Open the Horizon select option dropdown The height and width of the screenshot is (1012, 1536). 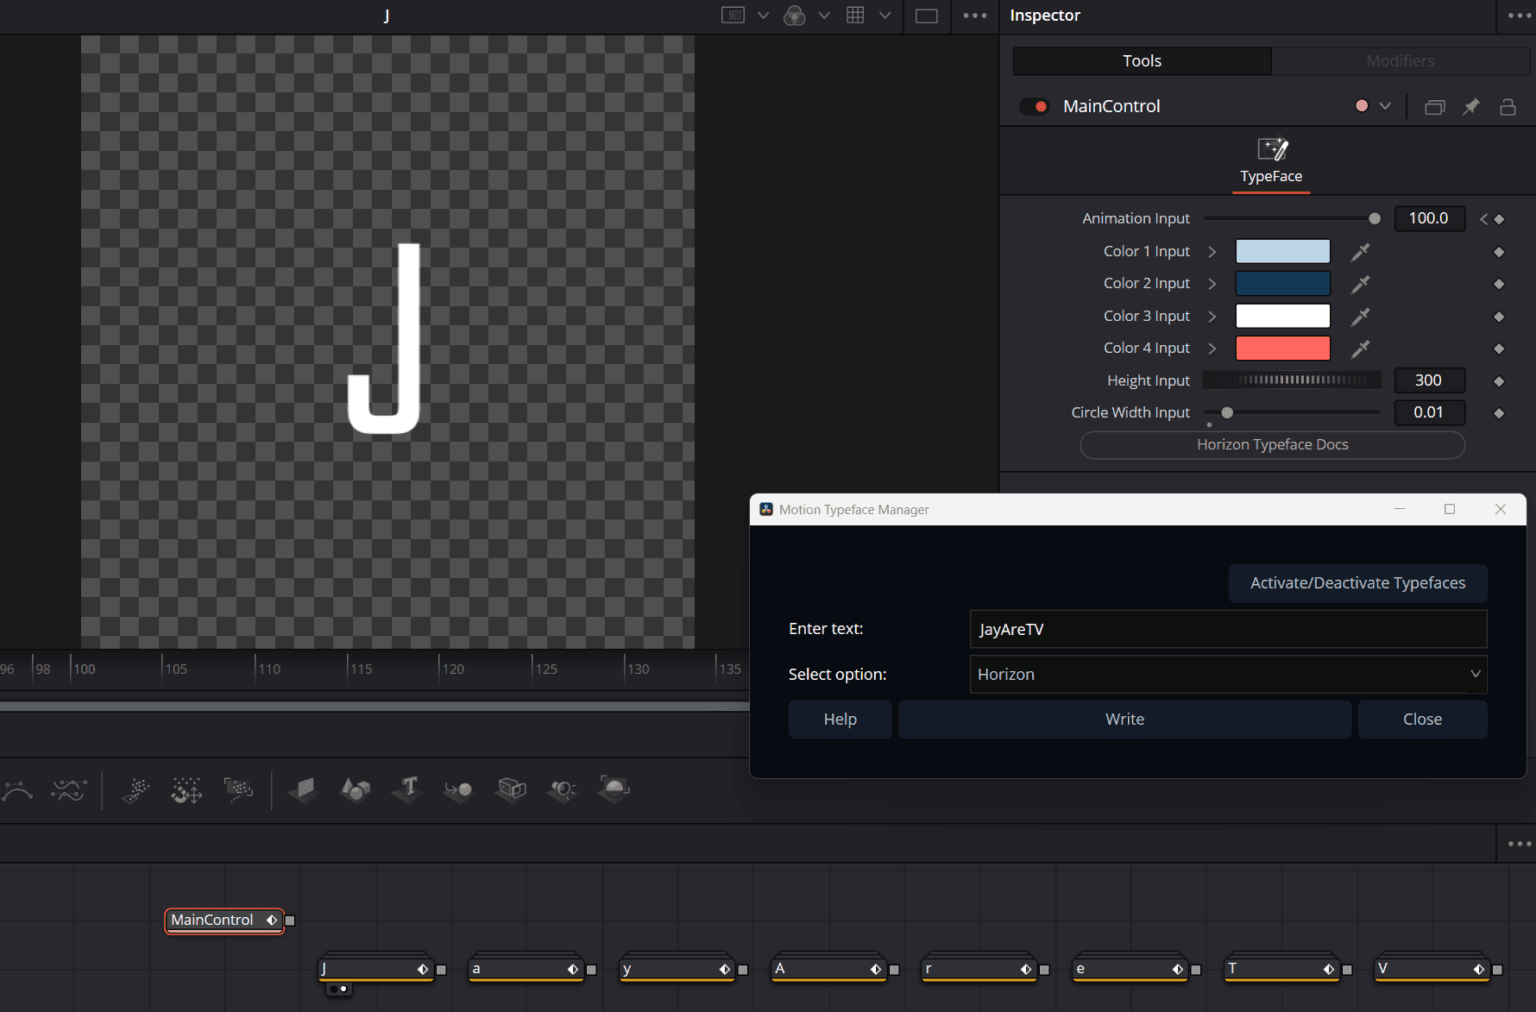1228,674
